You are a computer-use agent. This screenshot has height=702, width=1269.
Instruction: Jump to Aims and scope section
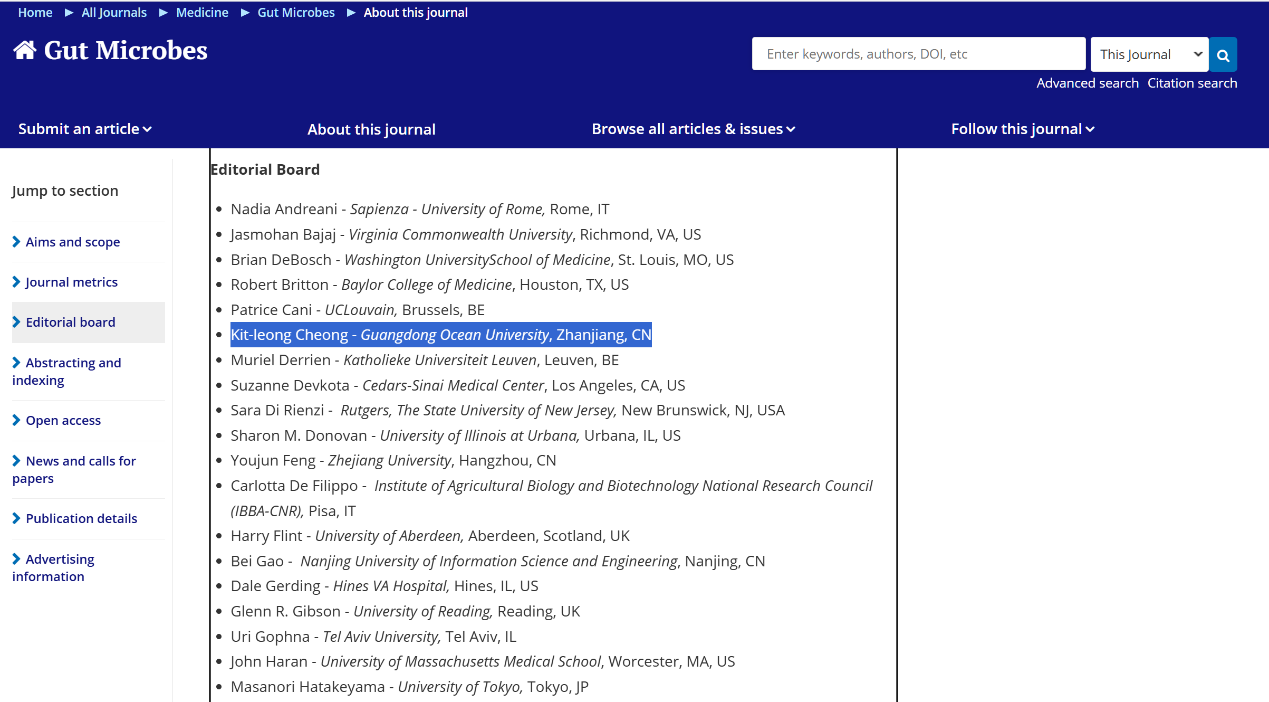(x=72, y=242)
